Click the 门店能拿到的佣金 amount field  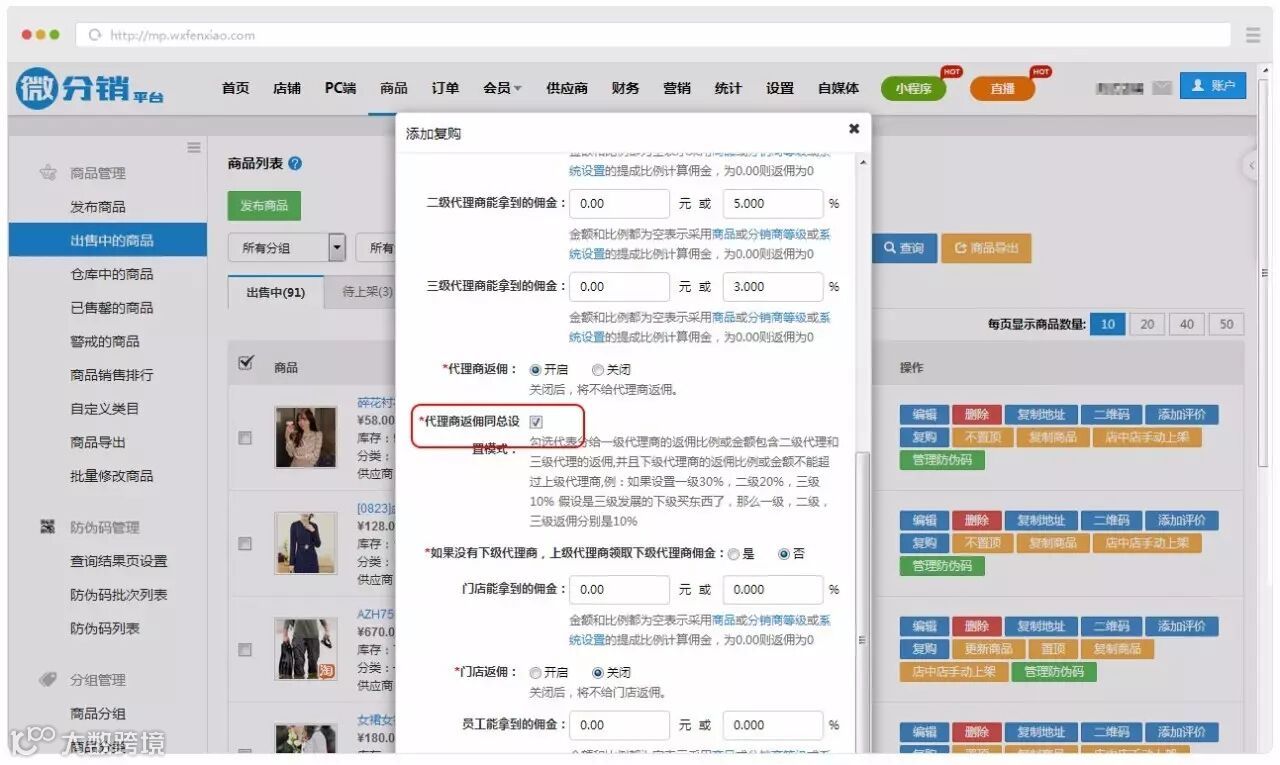619,590
